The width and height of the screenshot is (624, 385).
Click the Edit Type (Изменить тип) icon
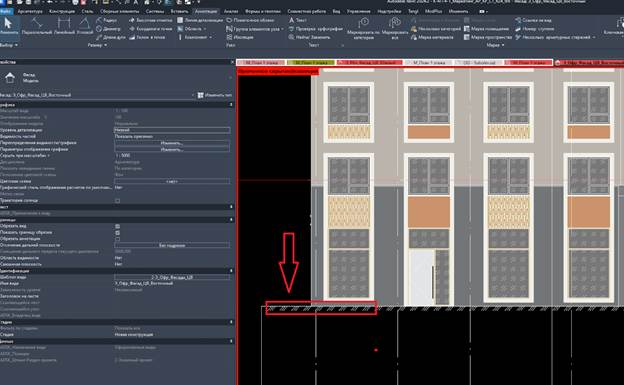tap(201, 95)
